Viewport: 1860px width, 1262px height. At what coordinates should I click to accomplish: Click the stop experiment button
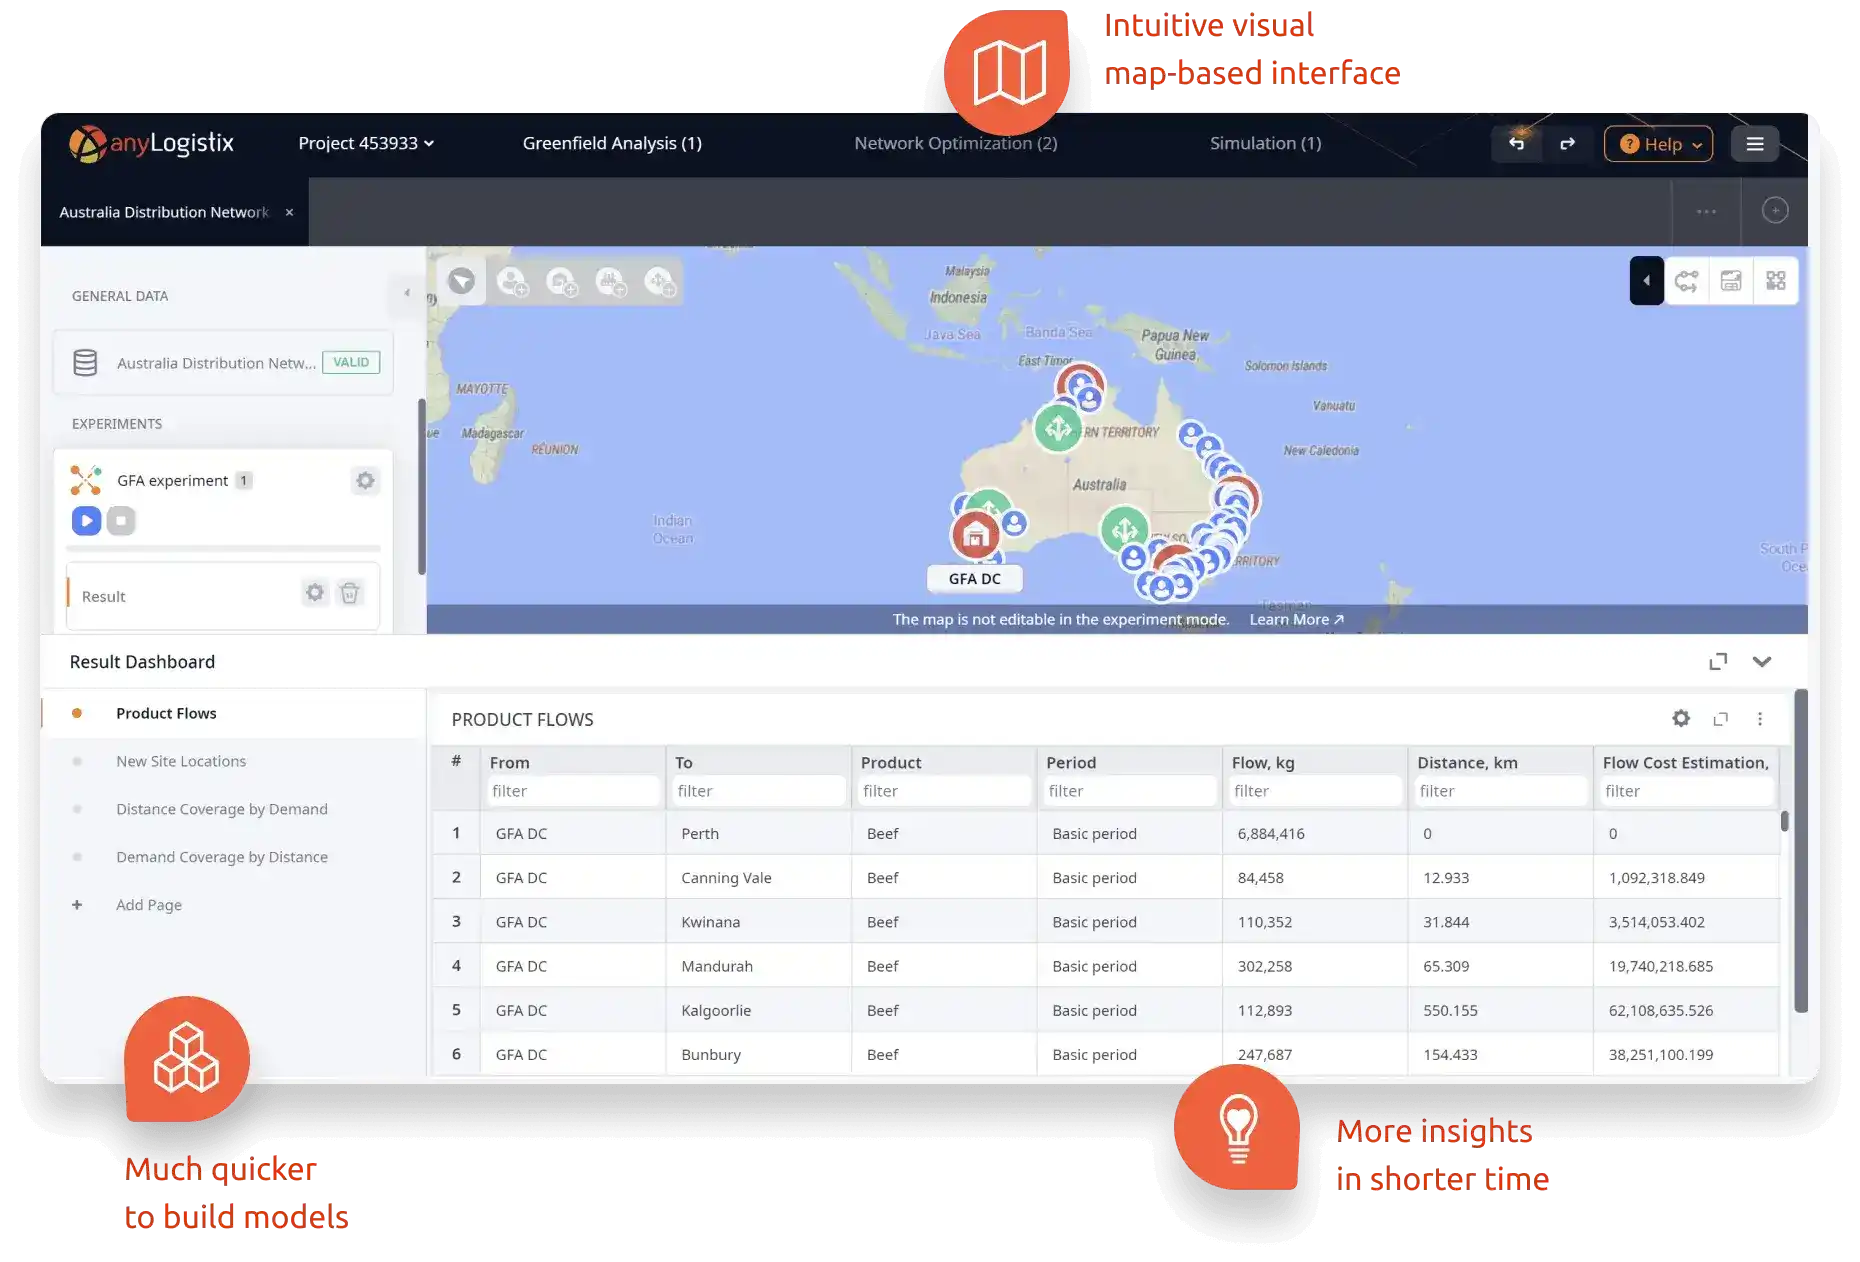point(121,520)
